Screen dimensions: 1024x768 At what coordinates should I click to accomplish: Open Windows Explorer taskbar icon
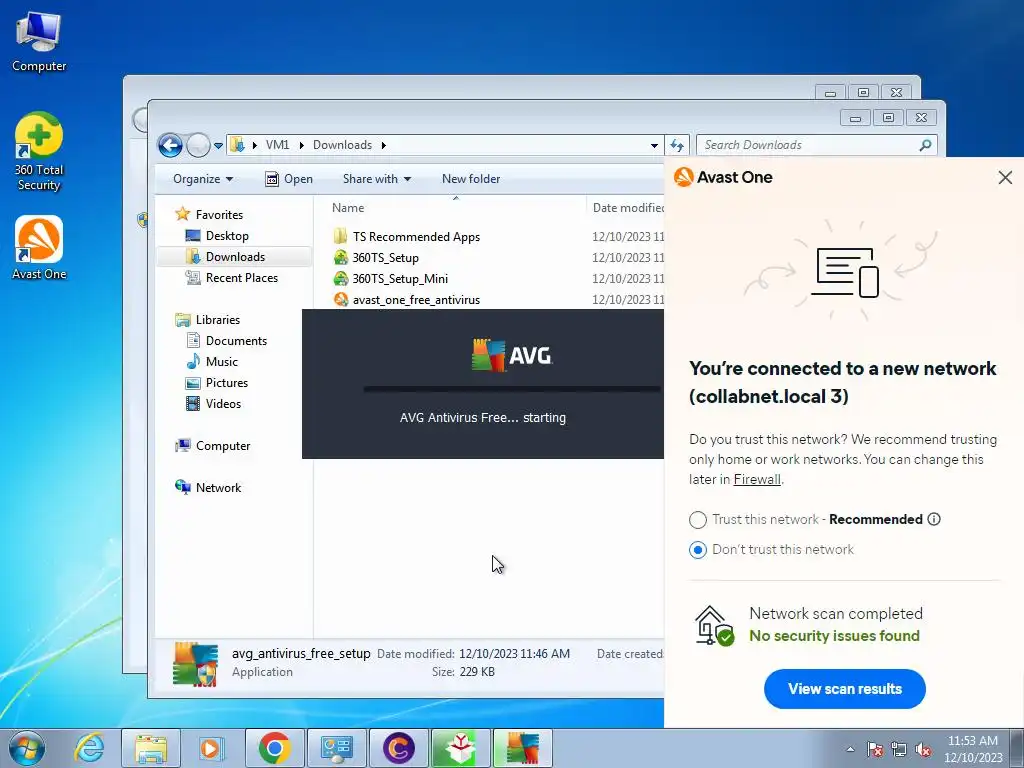(x=151, y=748)
